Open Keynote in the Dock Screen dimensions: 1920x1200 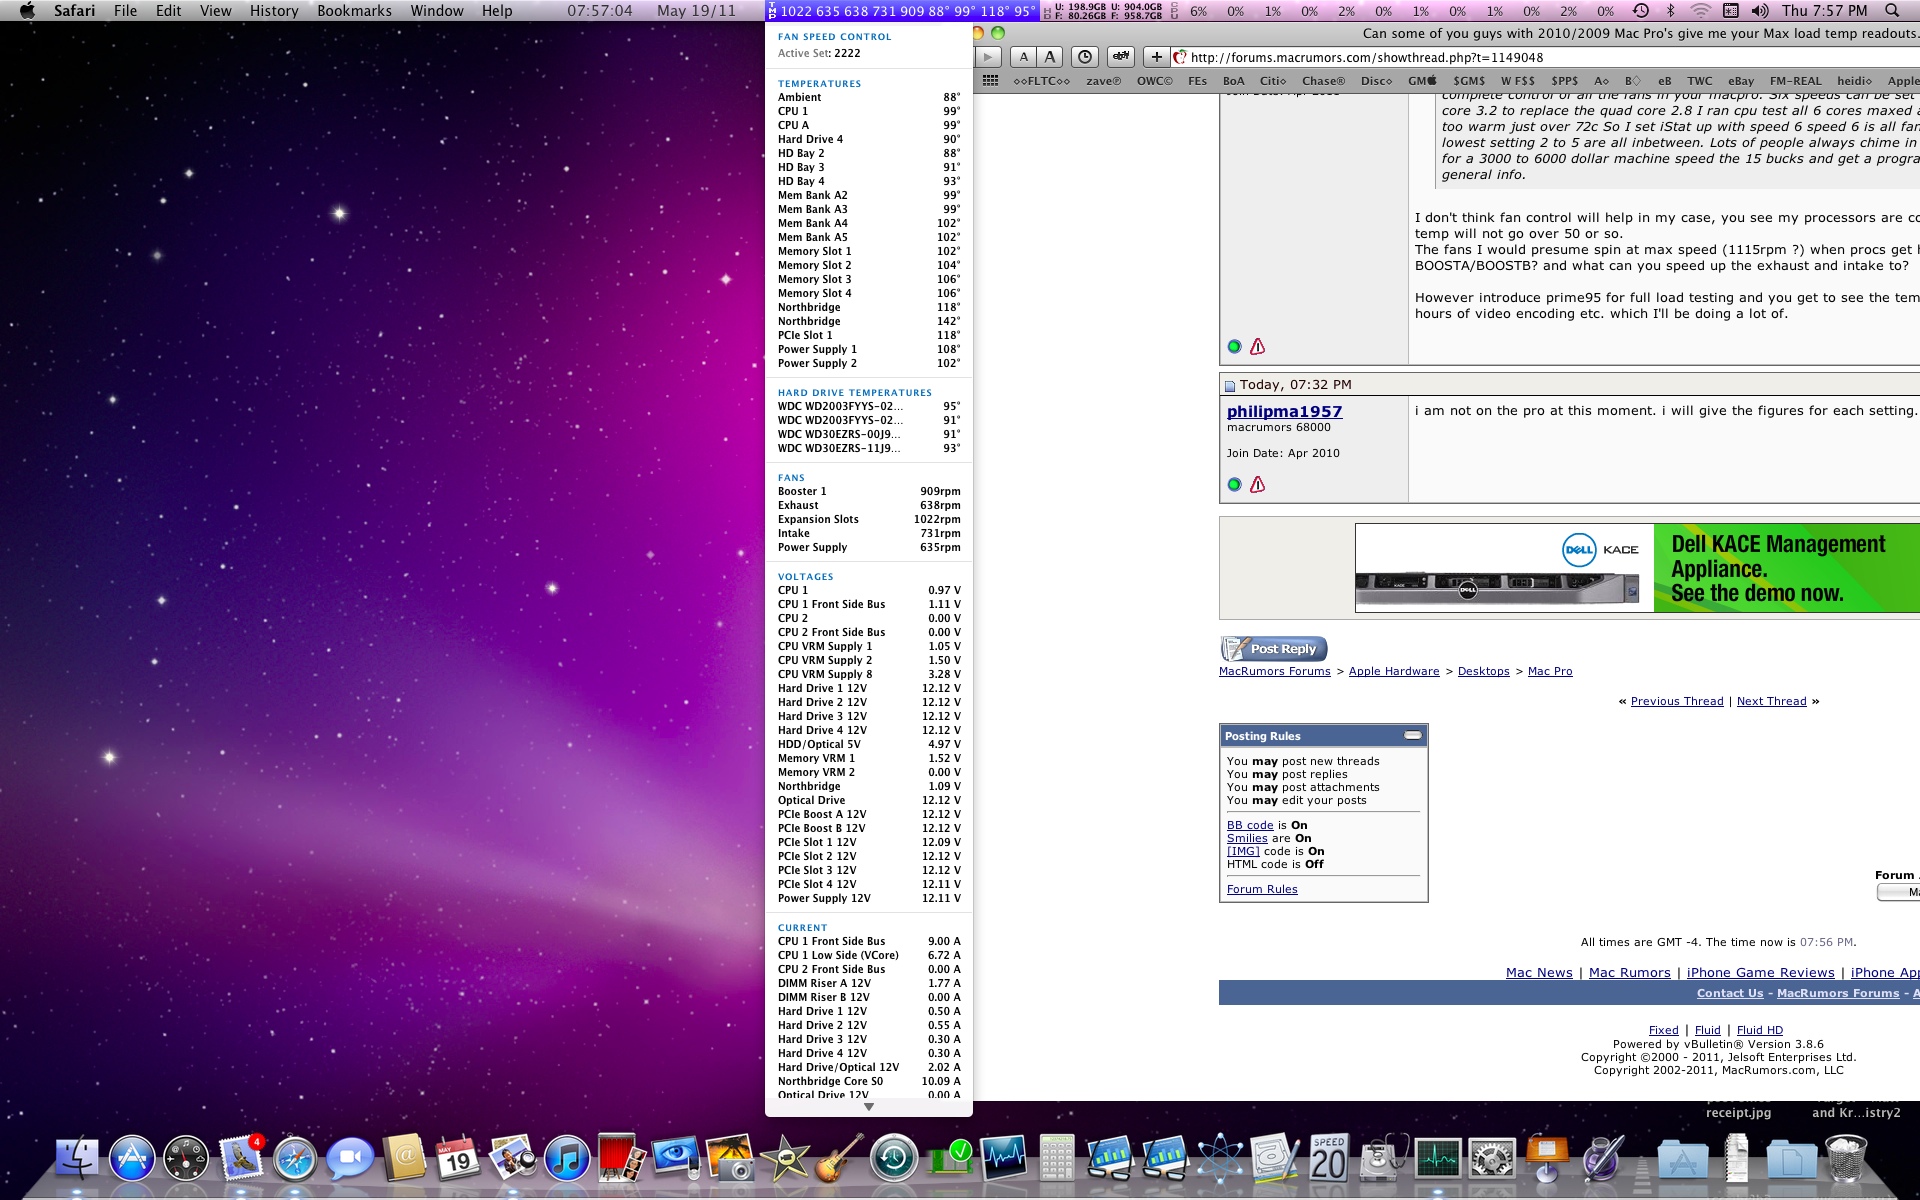(x=1547, y=1160)
